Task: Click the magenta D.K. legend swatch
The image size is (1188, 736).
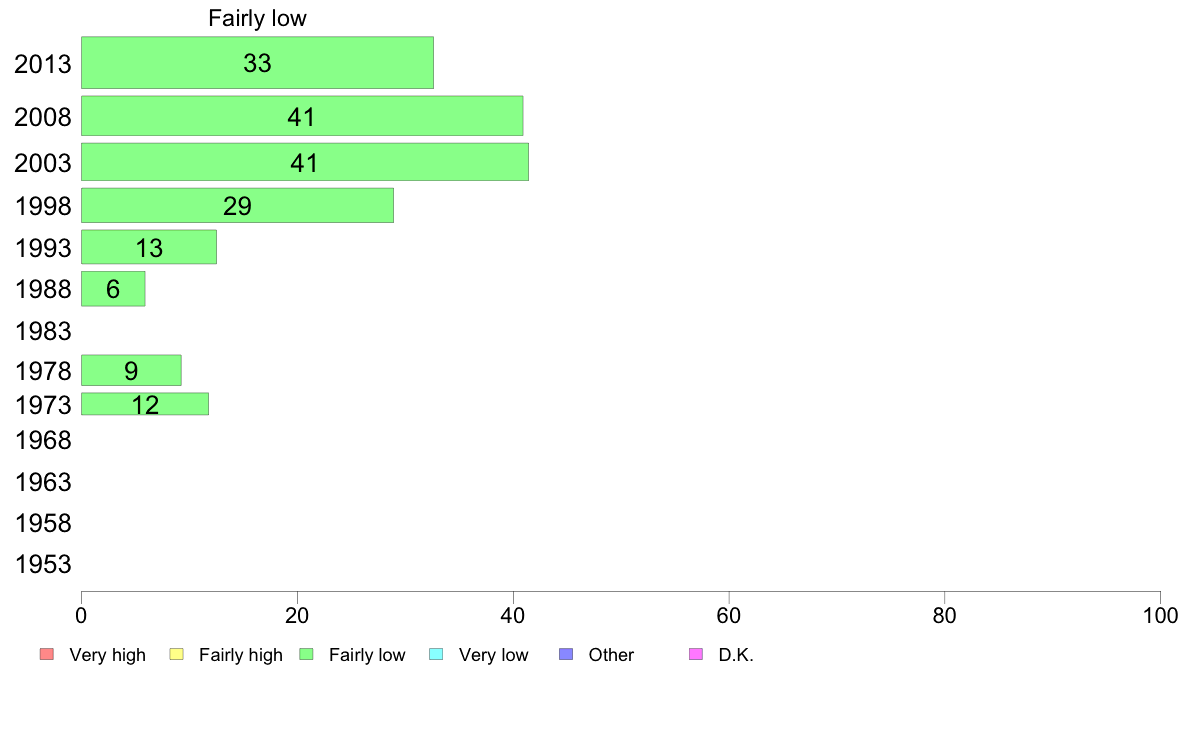Action: pyautogui.click(x=696, y=654)
